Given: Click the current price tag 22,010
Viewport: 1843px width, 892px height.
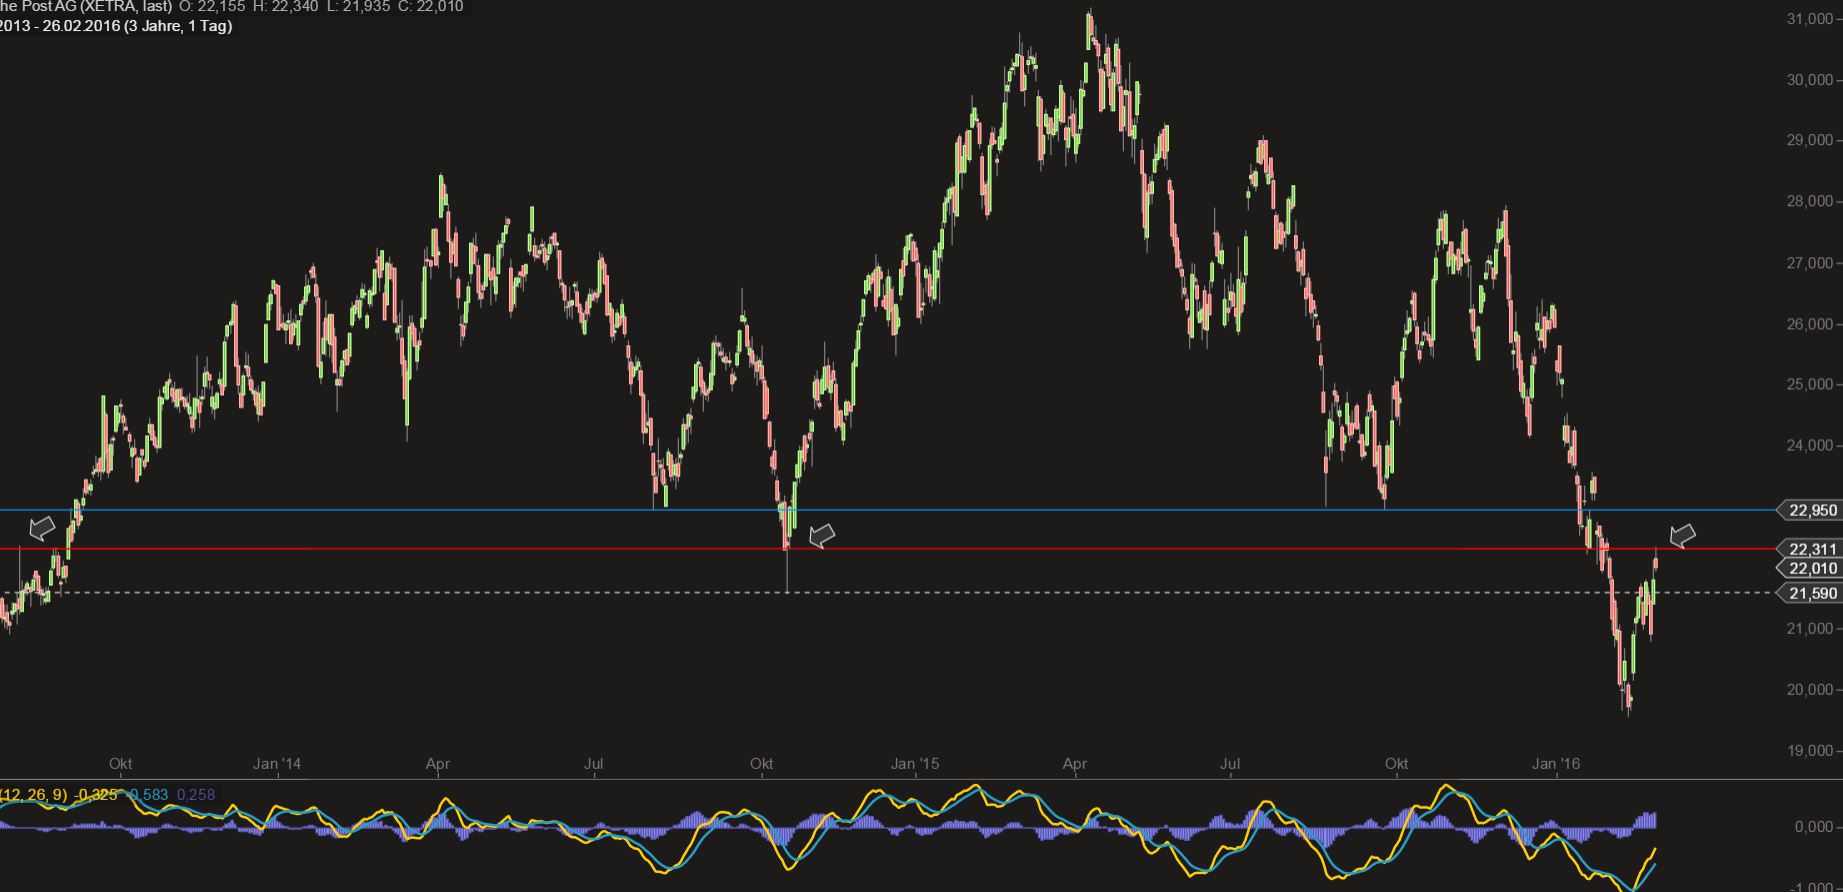Looking at the screenshot, I should (x=1810, y=568).
